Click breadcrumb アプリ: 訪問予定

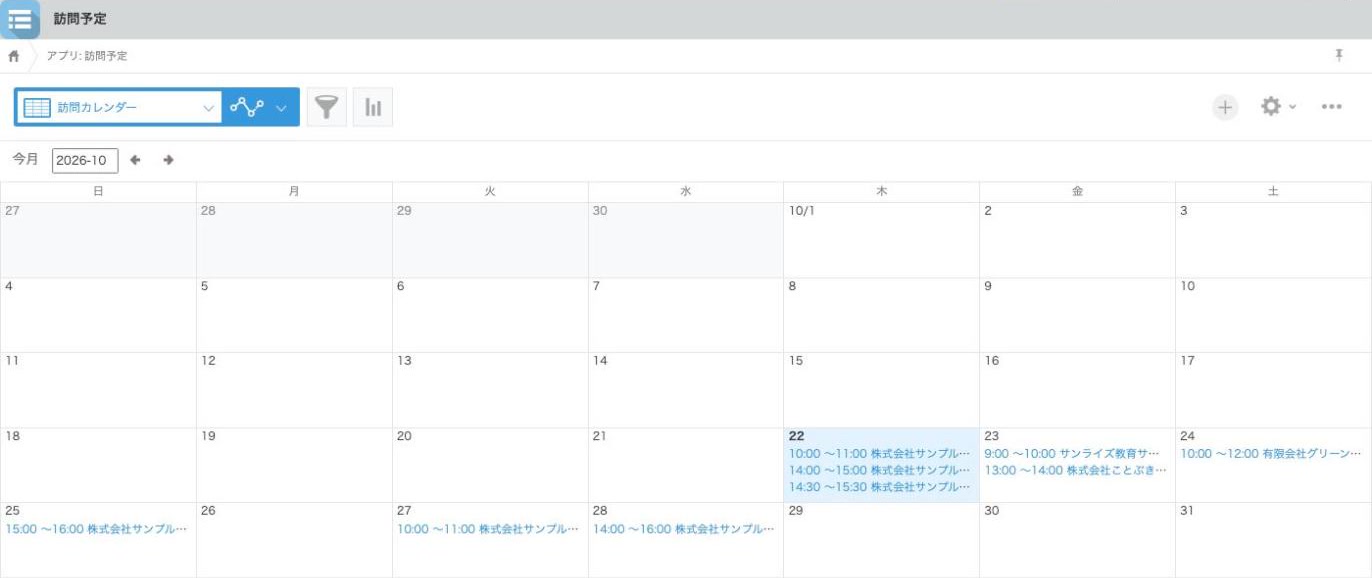click(x=87, y=56)
